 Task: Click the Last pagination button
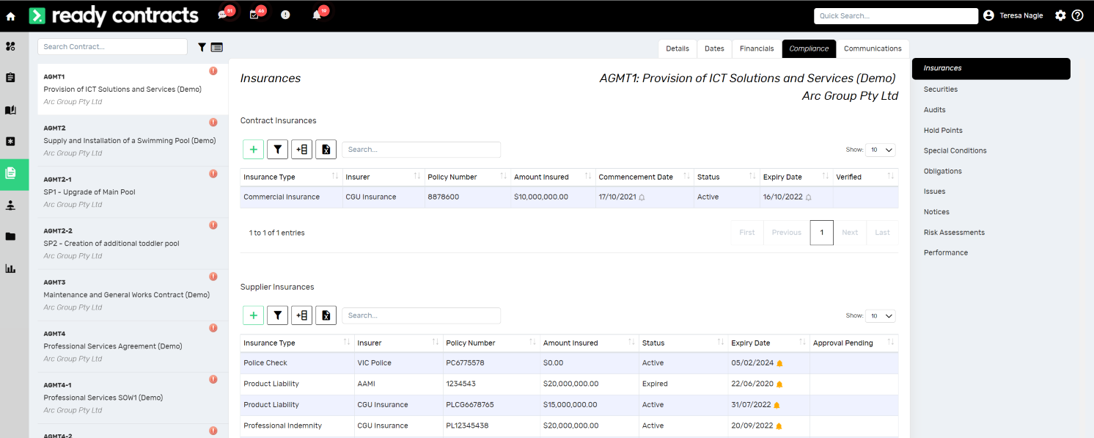click(883, 232)
